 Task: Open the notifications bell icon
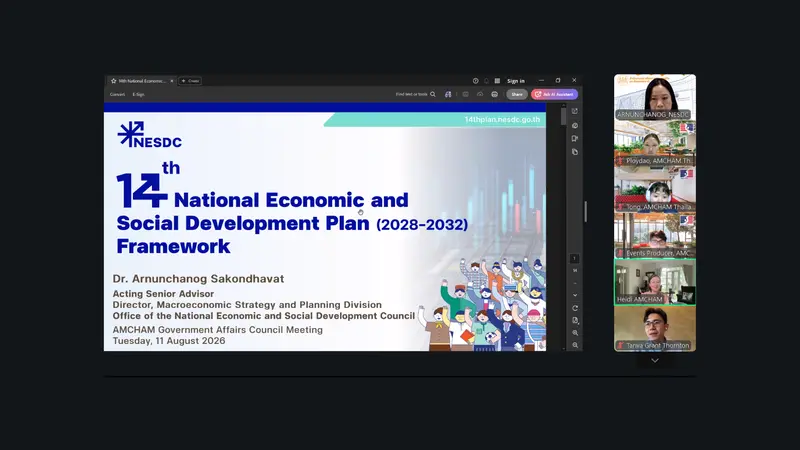[x=486, y=81]
